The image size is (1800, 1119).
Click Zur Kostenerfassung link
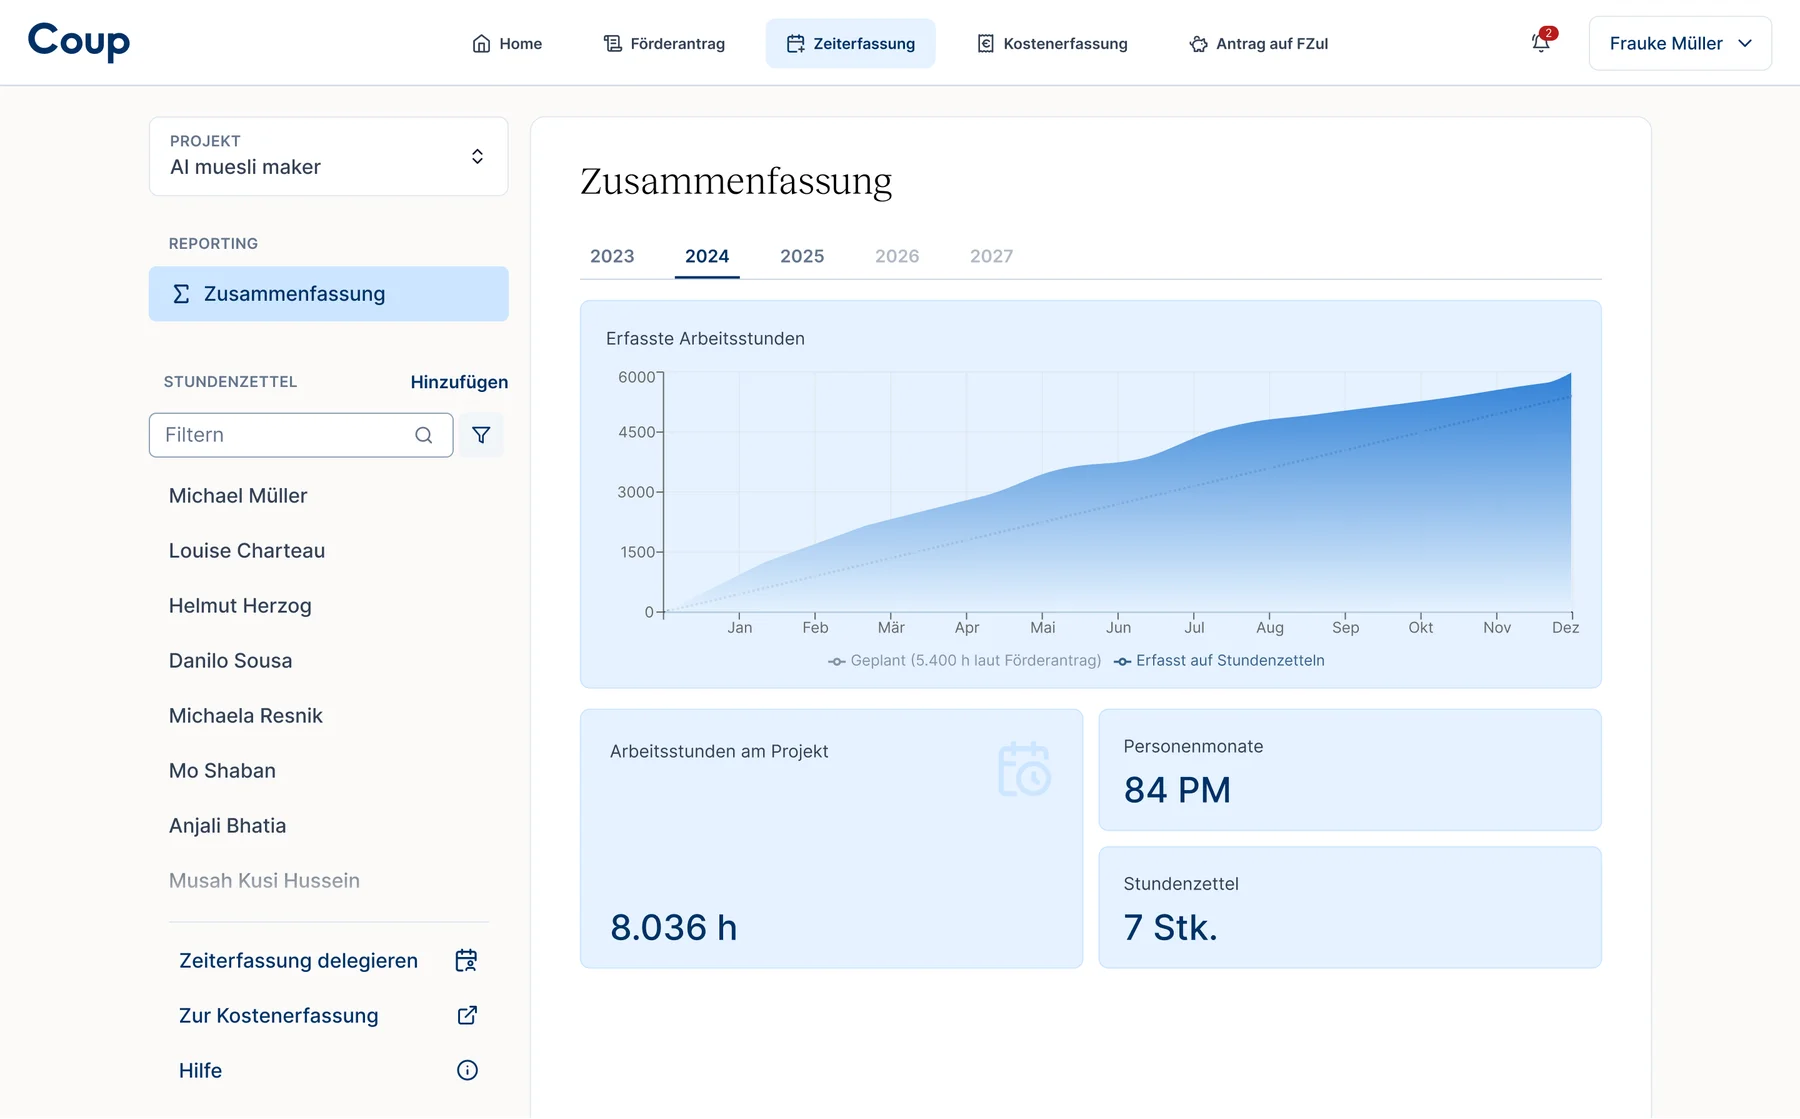coord(278,1016)
